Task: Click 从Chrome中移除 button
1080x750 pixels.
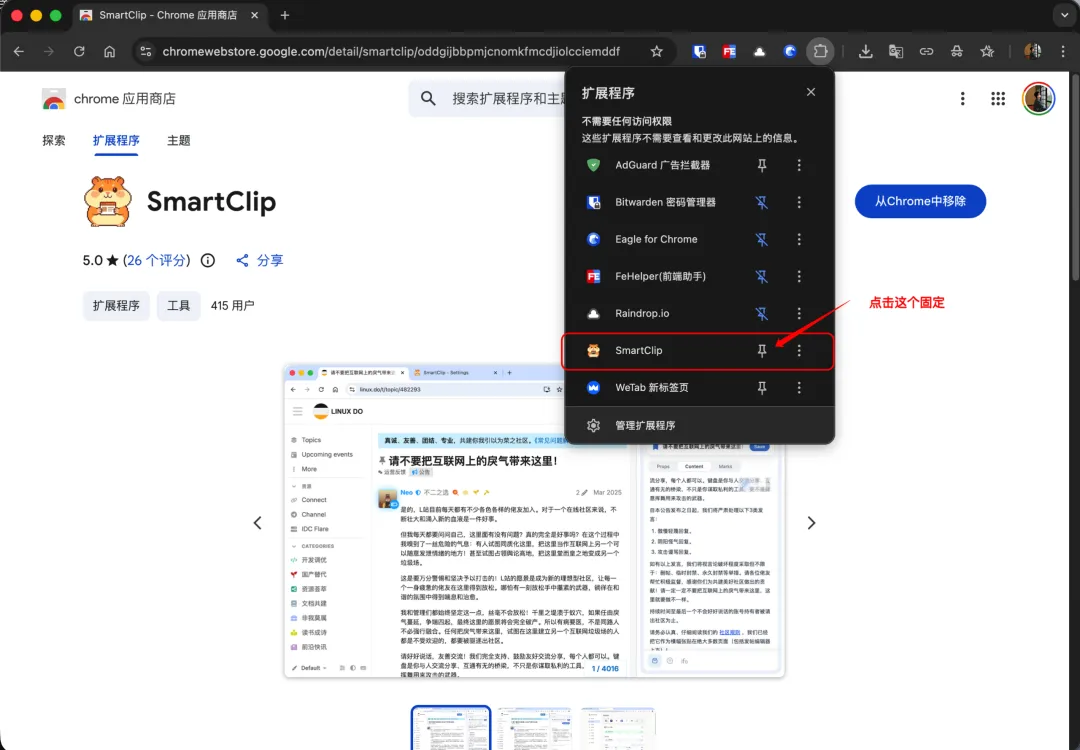Action: pyautogui.click(x=920, y=201)
